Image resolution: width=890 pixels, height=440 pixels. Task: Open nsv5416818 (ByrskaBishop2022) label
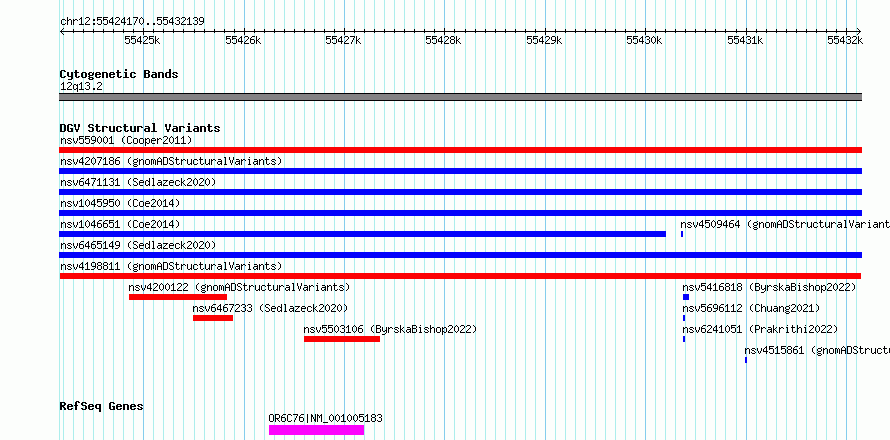click(x=769, y=287)
